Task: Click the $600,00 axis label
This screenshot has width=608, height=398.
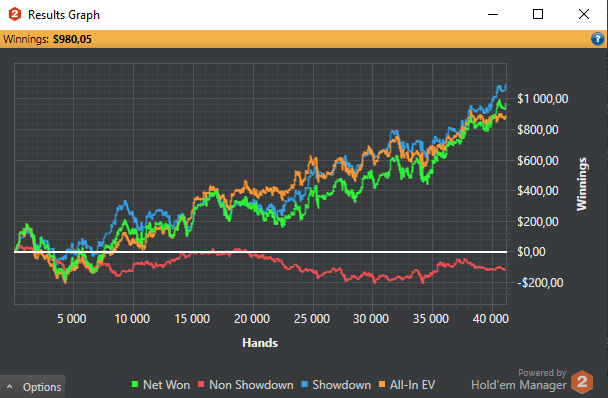Action: (538, 160)
